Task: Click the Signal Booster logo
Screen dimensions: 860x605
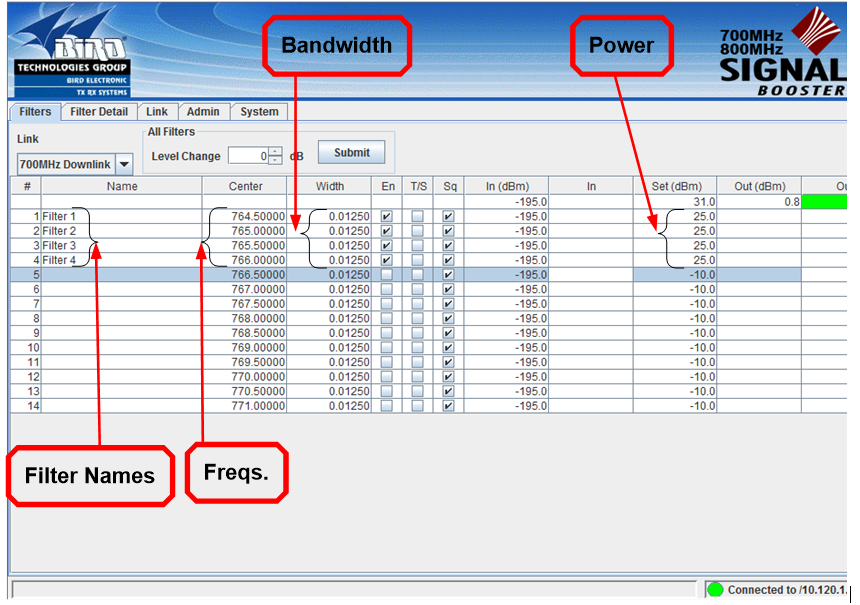Action: point(783,52)
